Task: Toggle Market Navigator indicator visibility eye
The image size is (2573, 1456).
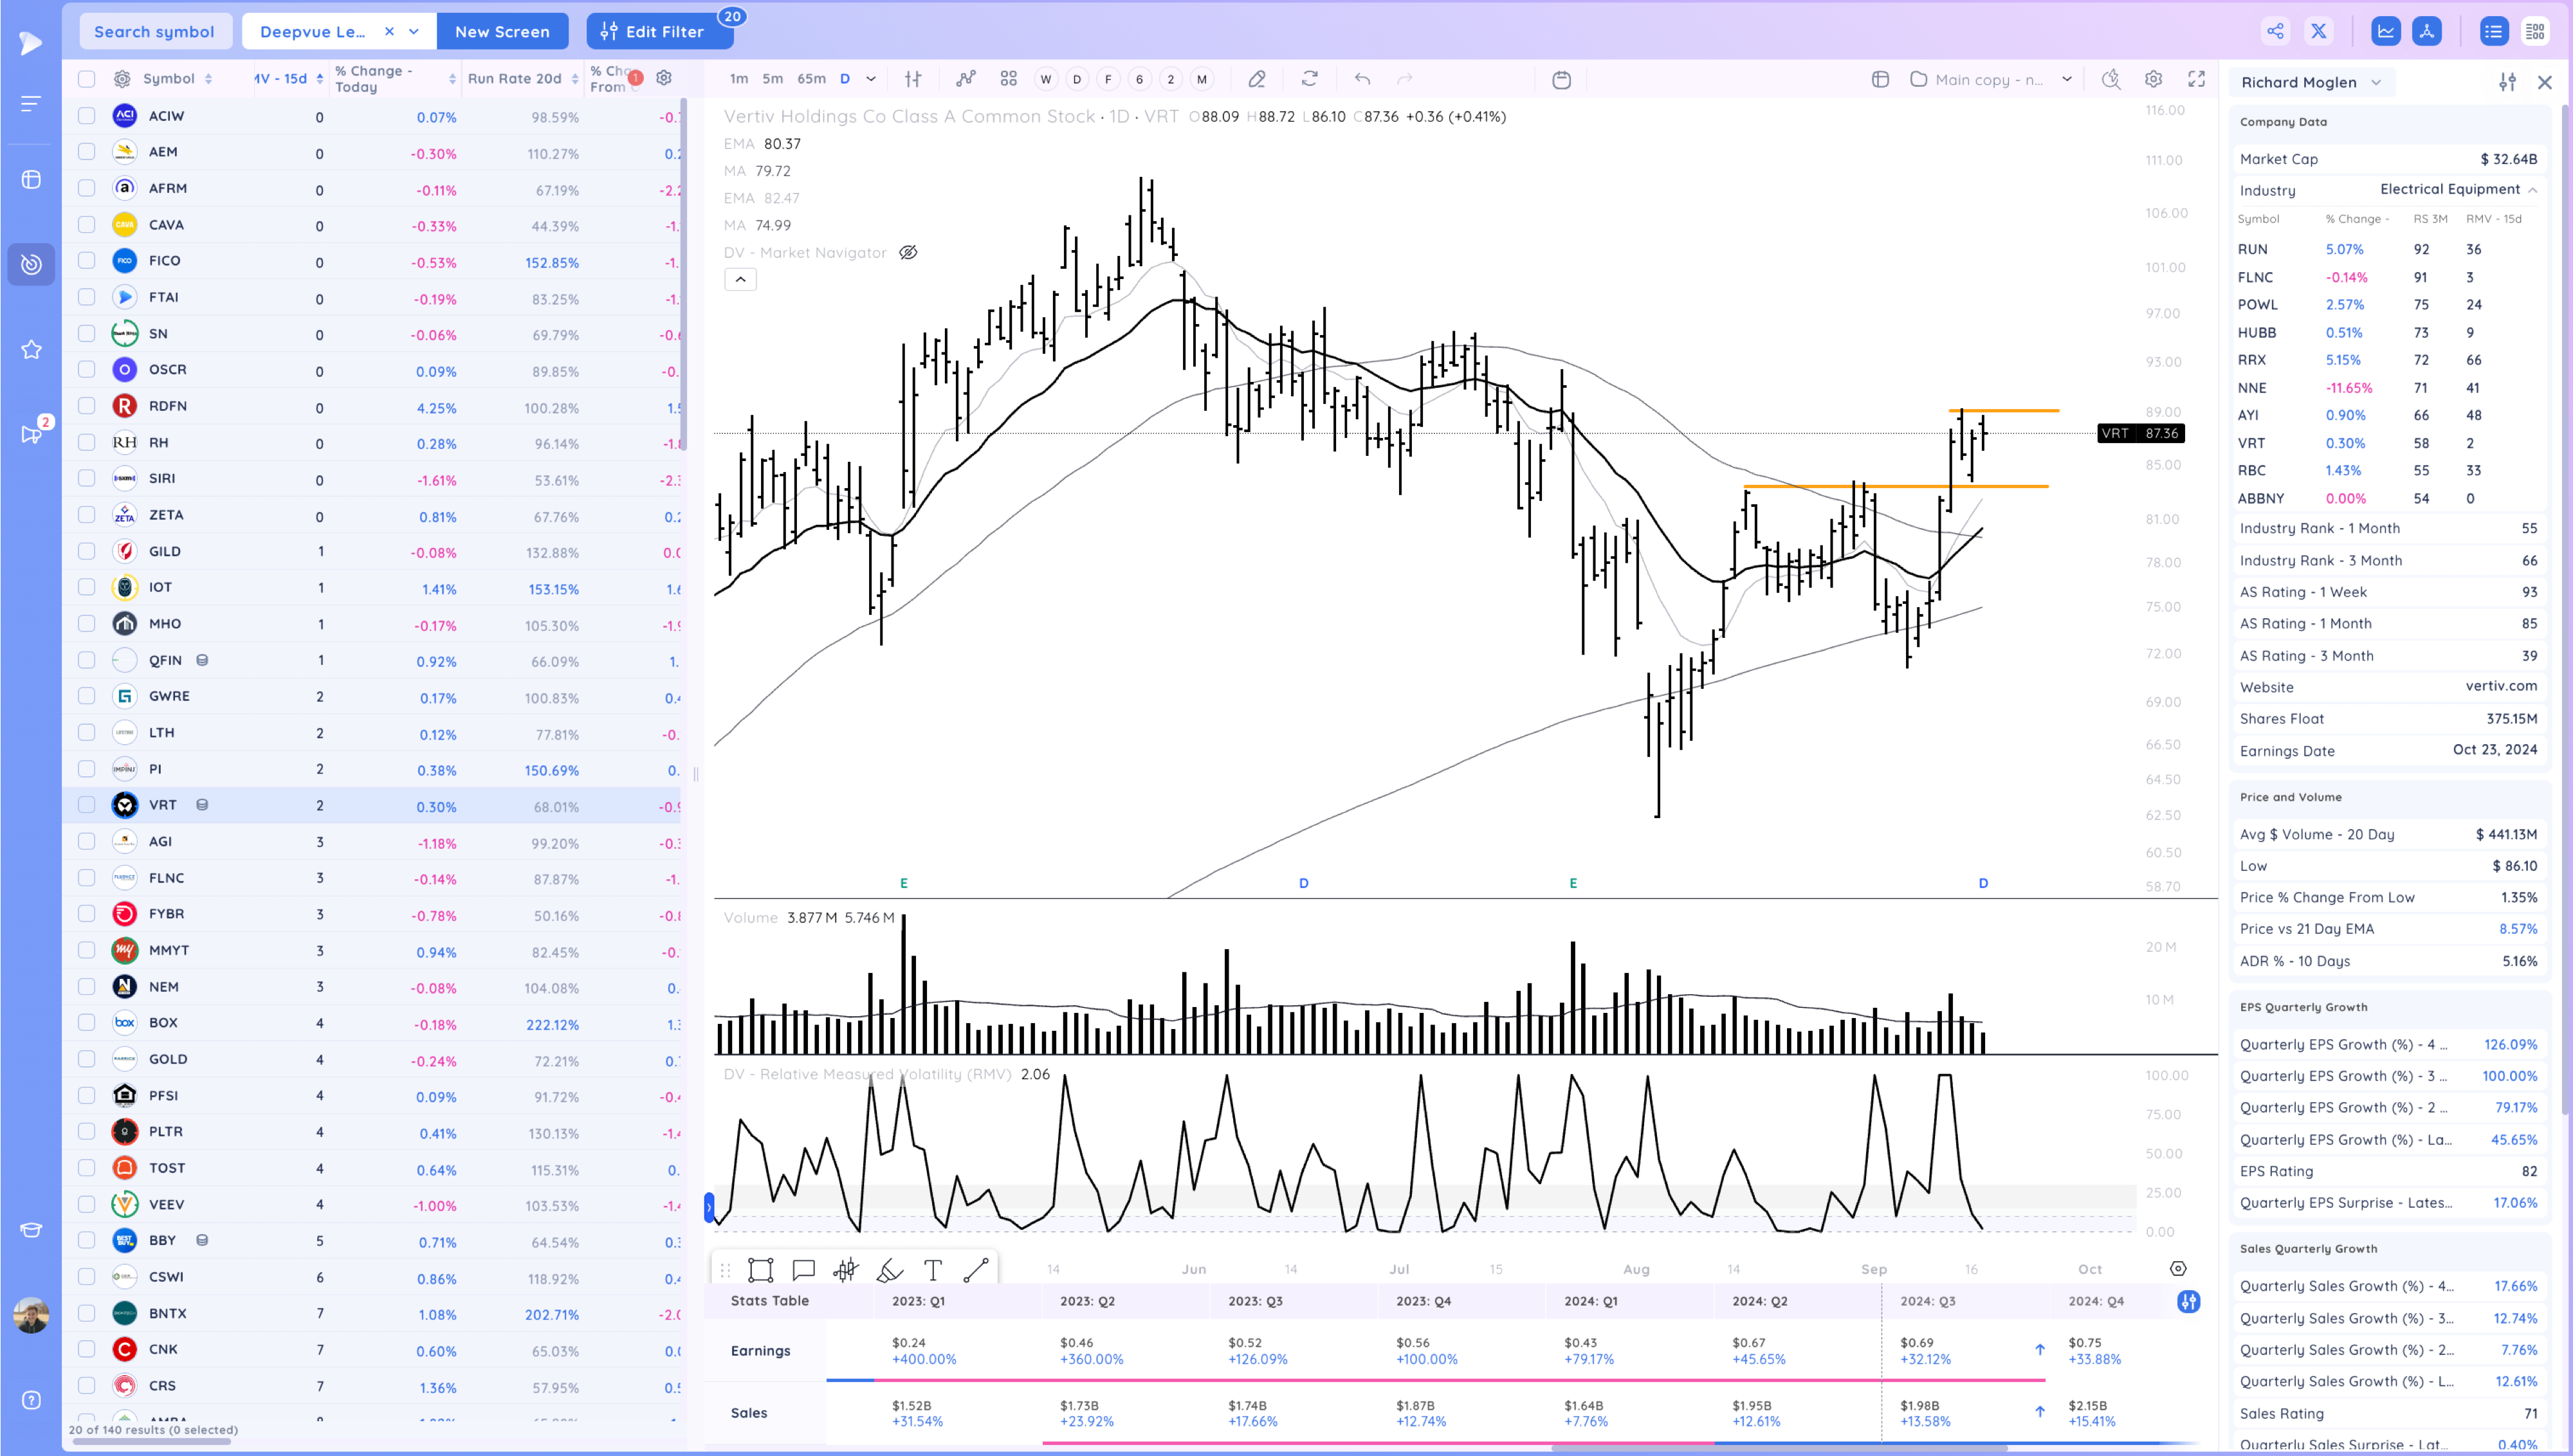Action: coord(908,252)
